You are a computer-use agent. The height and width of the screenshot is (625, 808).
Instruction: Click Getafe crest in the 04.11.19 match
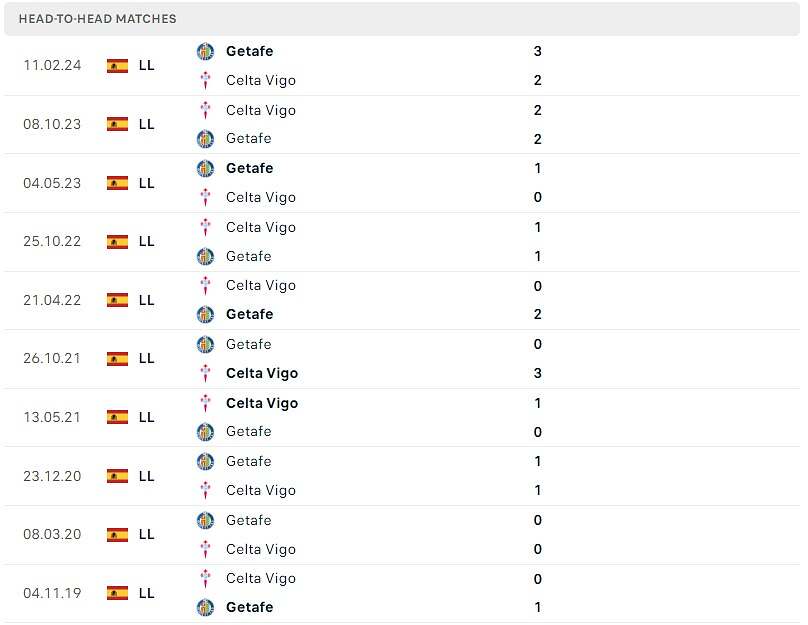[x=205, y=607]
